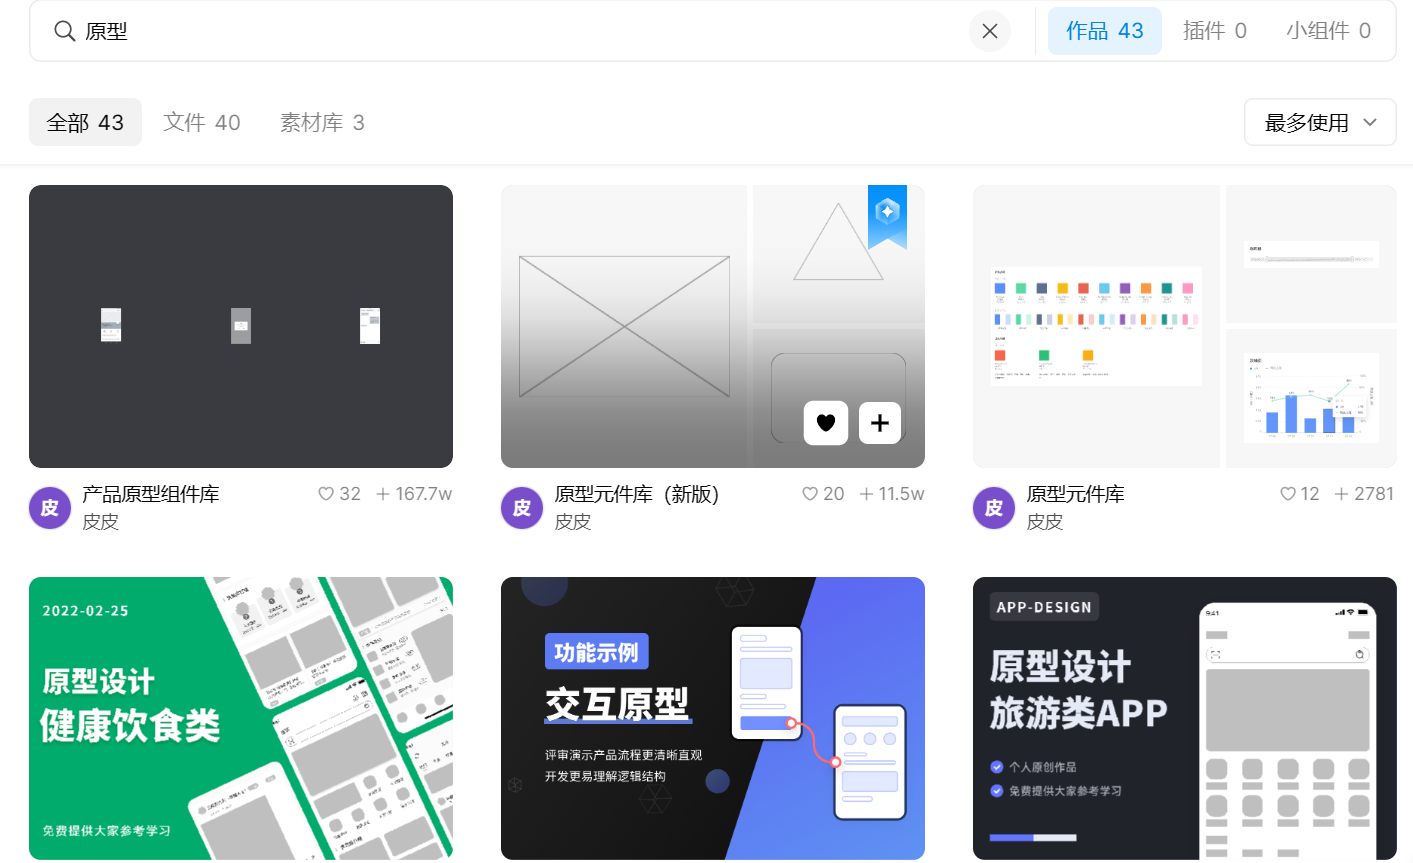
Task: Switch to the 作品 43 tab
Action: pyautogui.click(x=1105, y=31)
